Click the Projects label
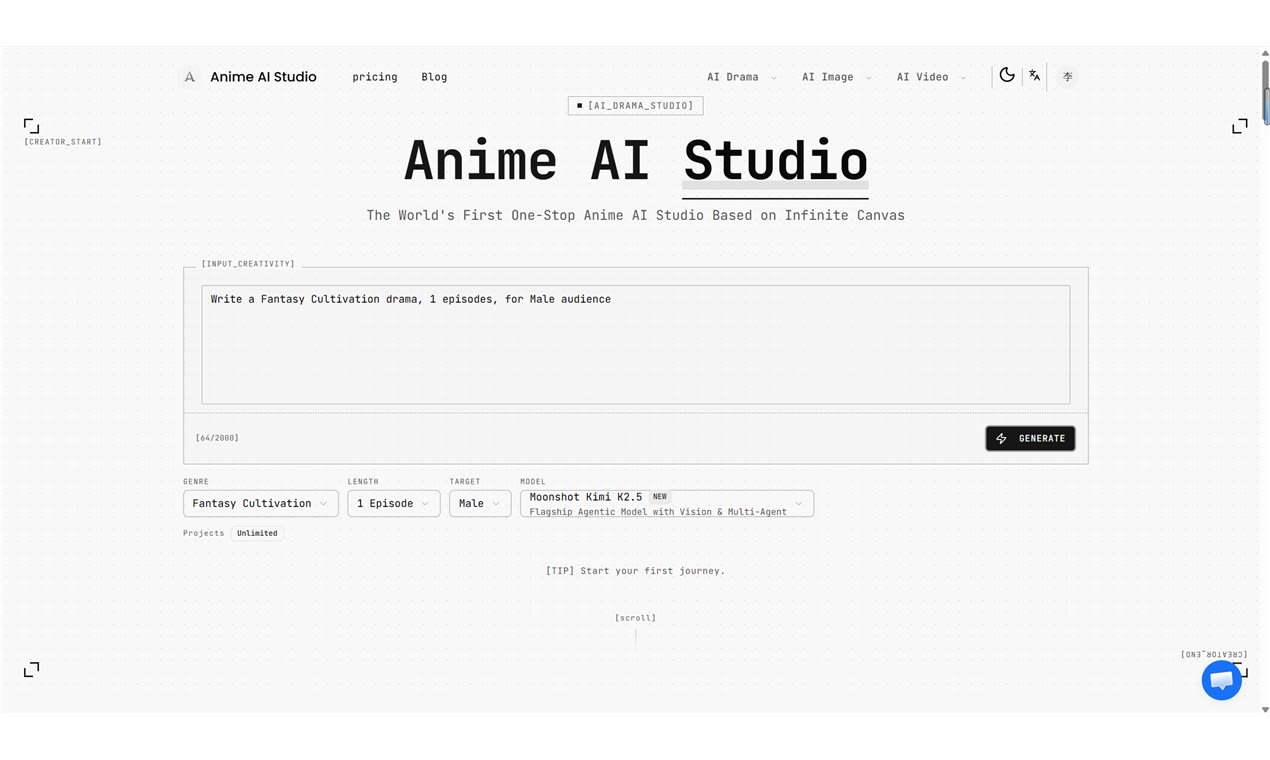This screenshot has width=1270, height=760. 203,533
